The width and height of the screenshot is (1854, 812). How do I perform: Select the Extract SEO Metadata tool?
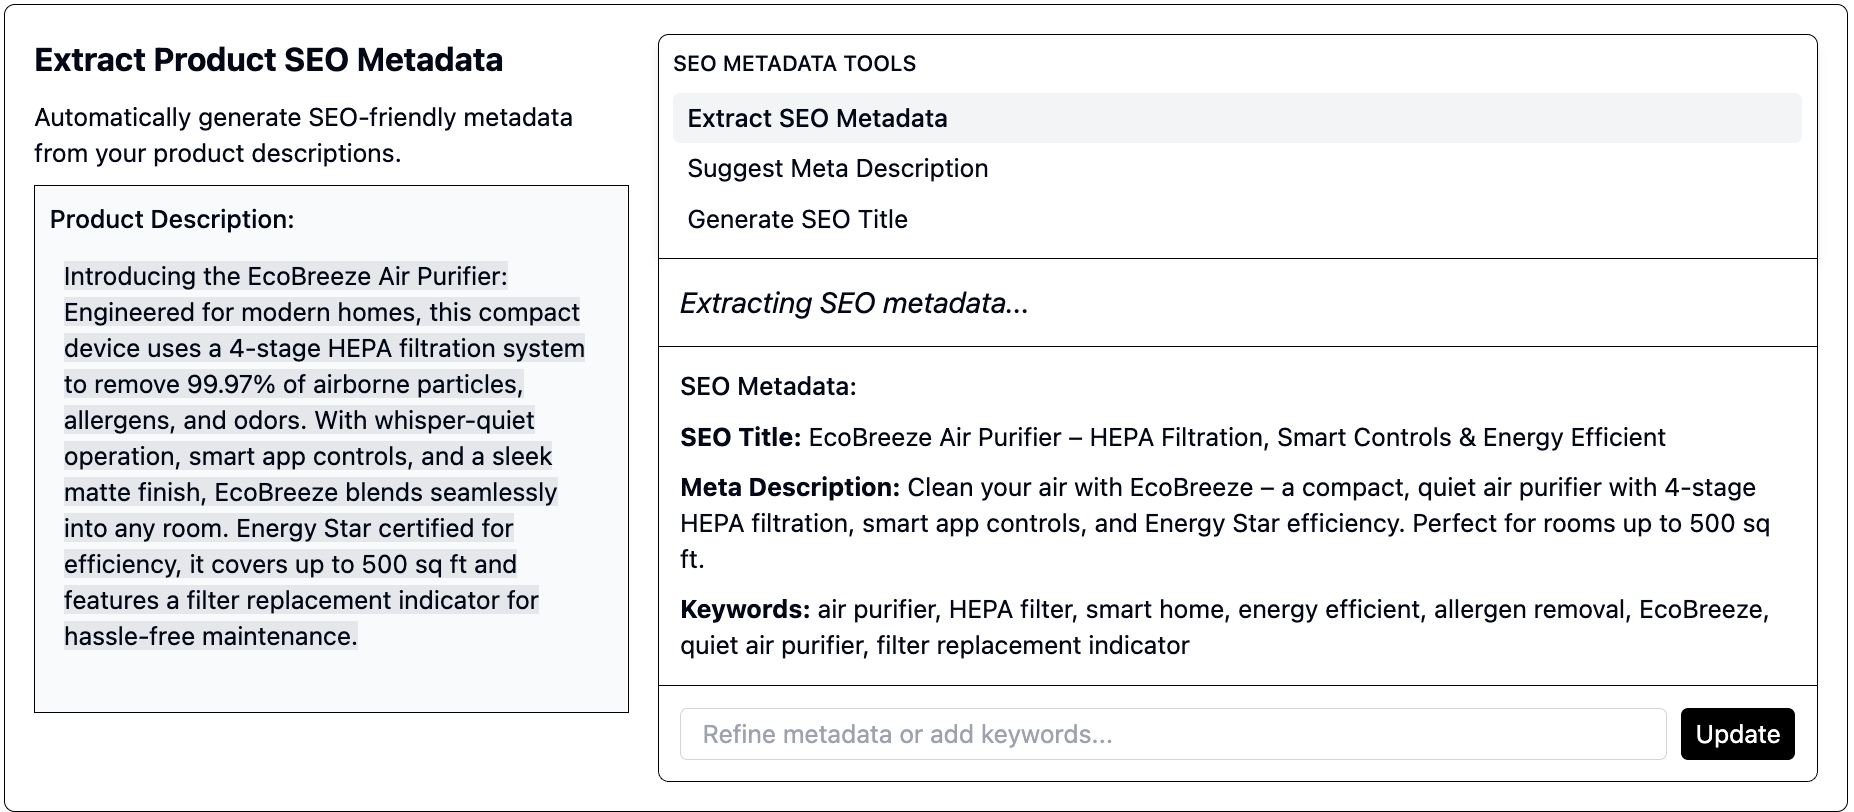click(817, 118)
